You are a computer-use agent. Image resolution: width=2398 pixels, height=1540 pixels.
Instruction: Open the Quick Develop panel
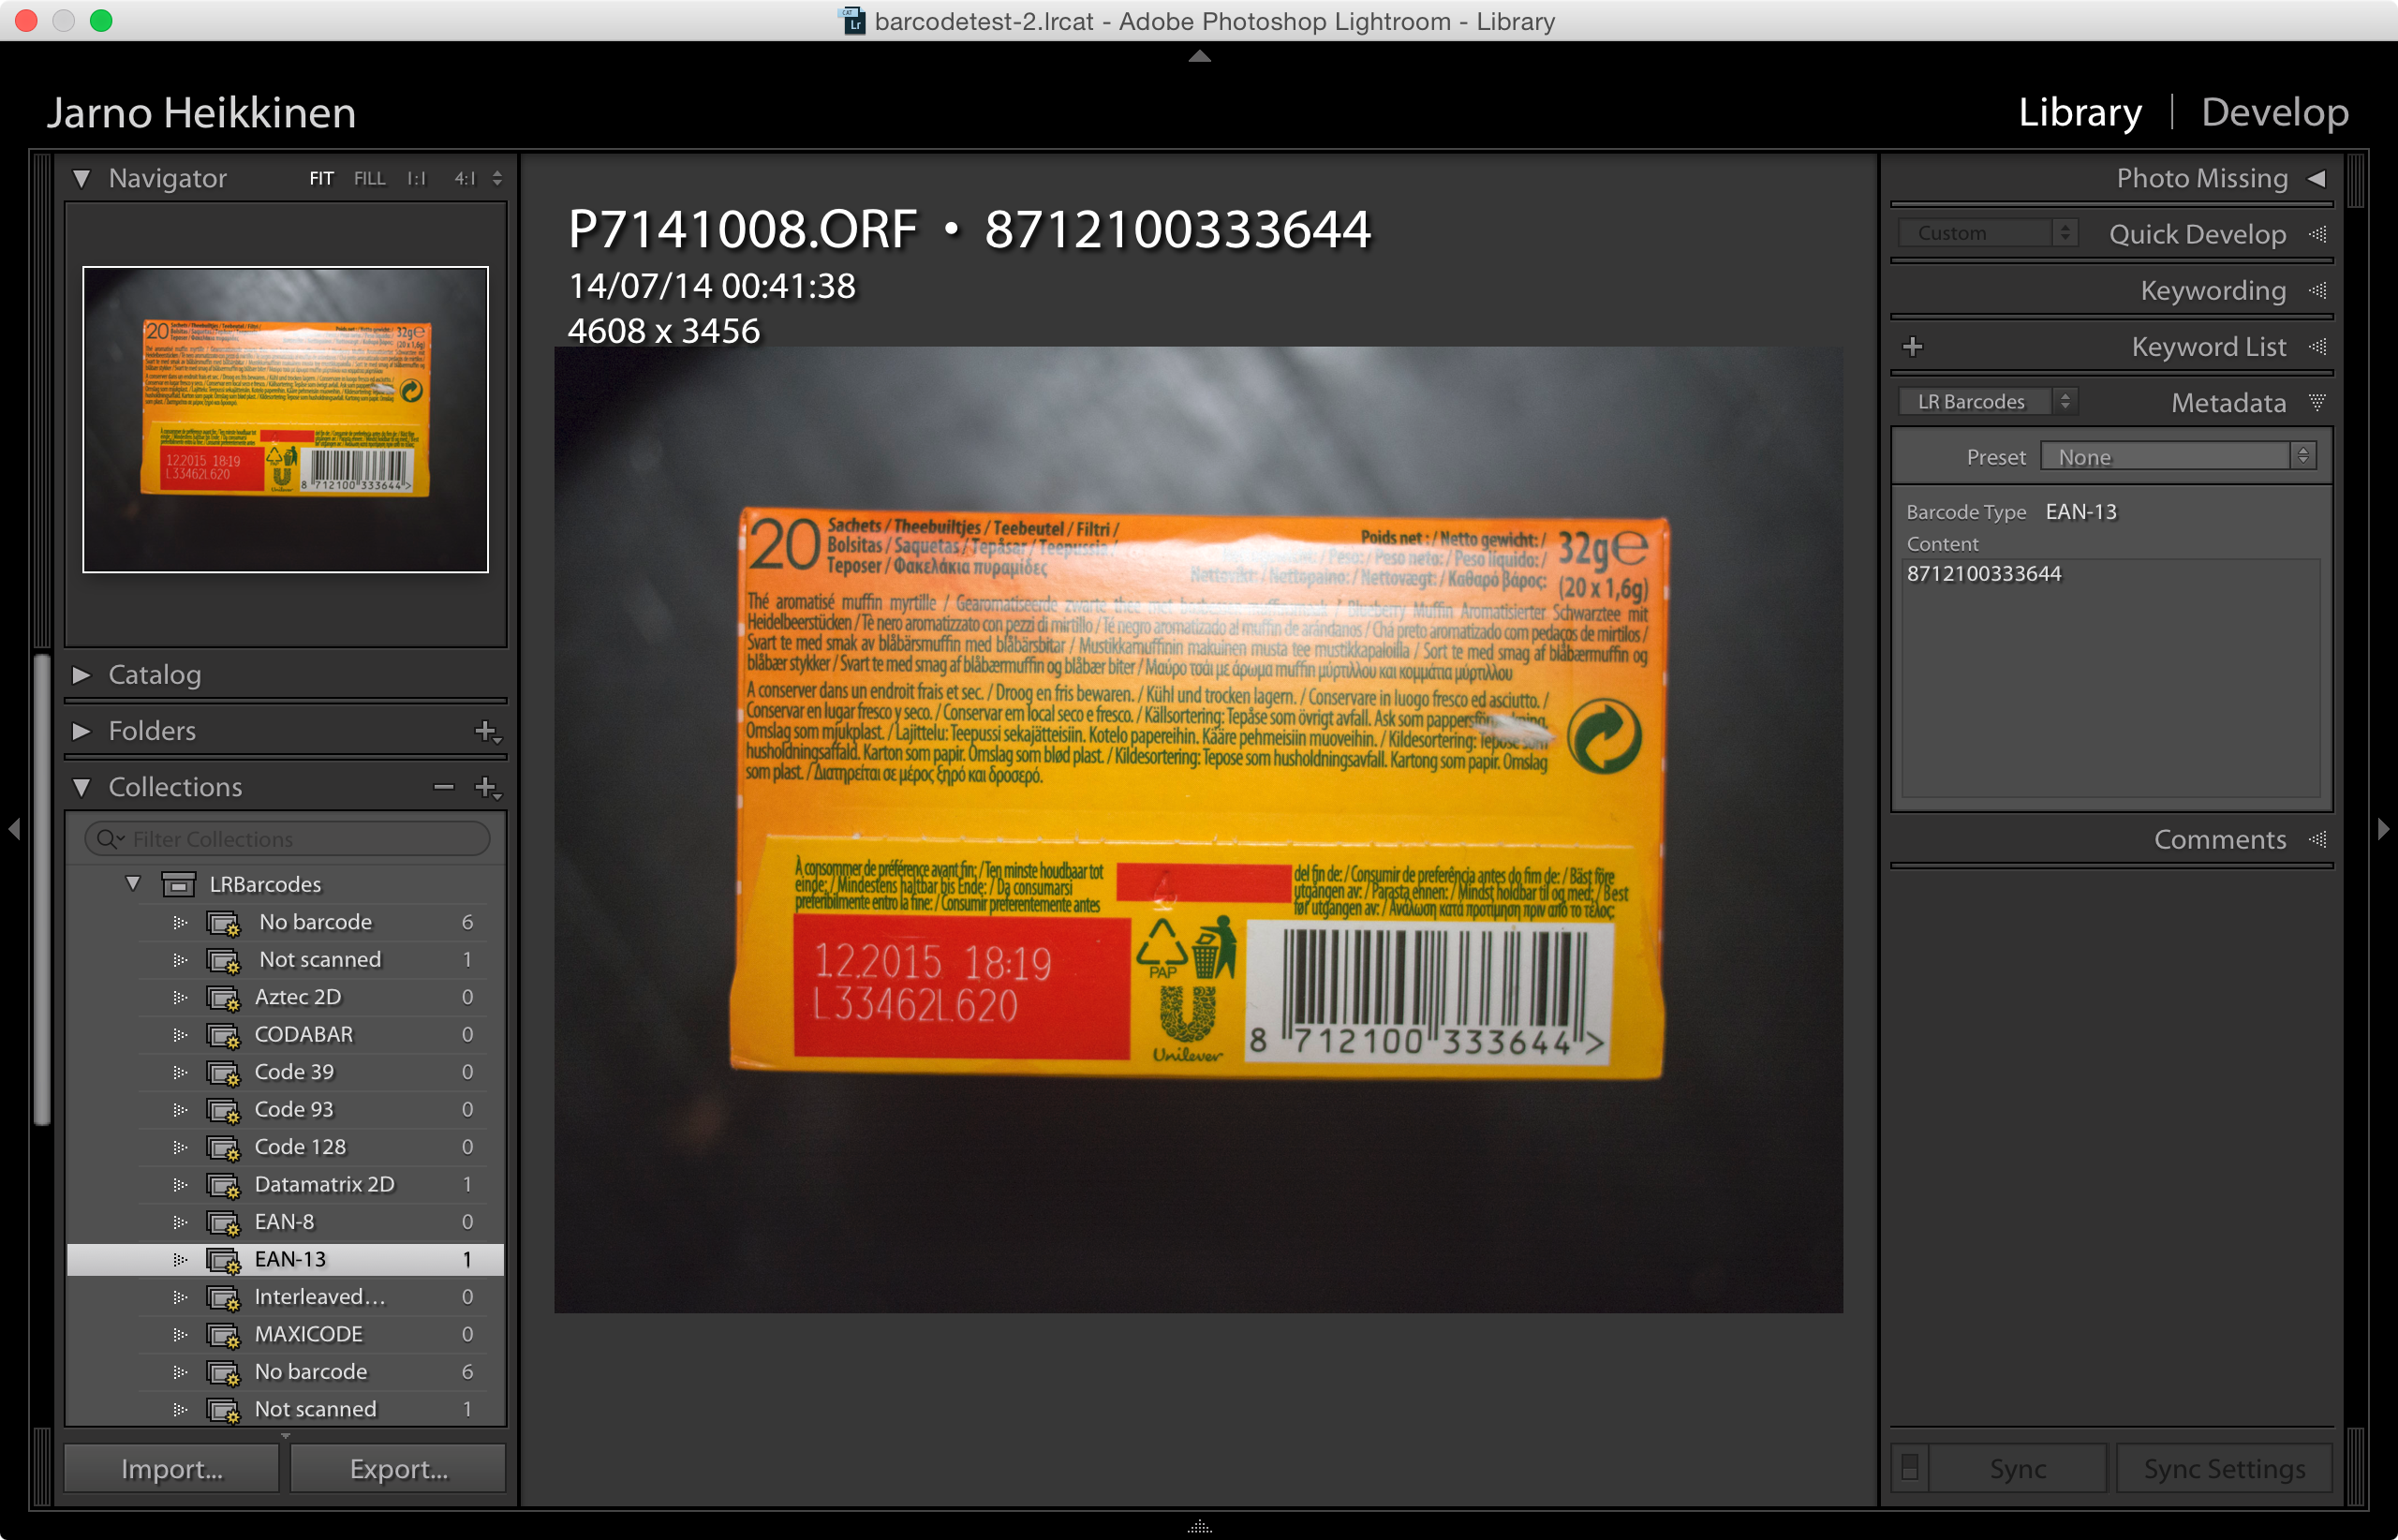coord(2197,235)
